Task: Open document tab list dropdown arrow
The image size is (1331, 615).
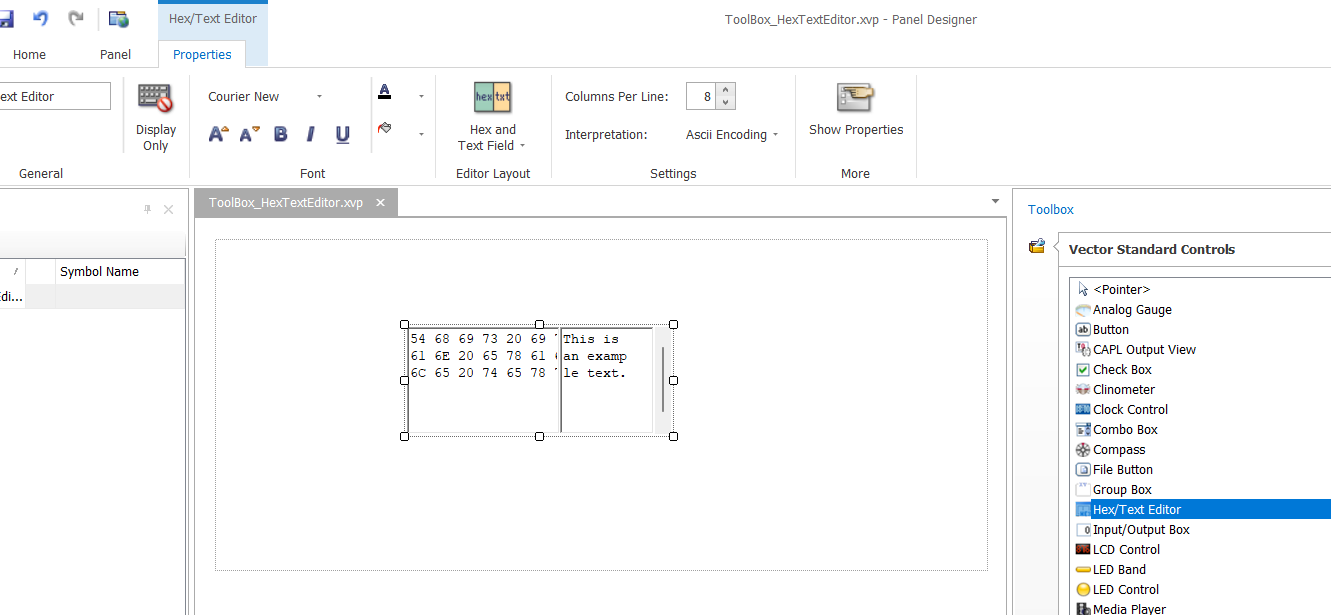Action: click(x=995, y=201)
